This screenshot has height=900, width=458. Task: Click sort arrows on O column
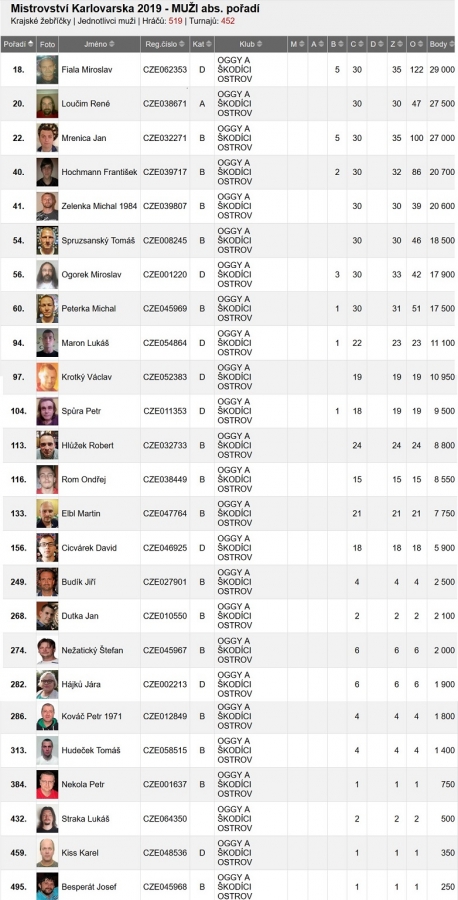[420, 44]
